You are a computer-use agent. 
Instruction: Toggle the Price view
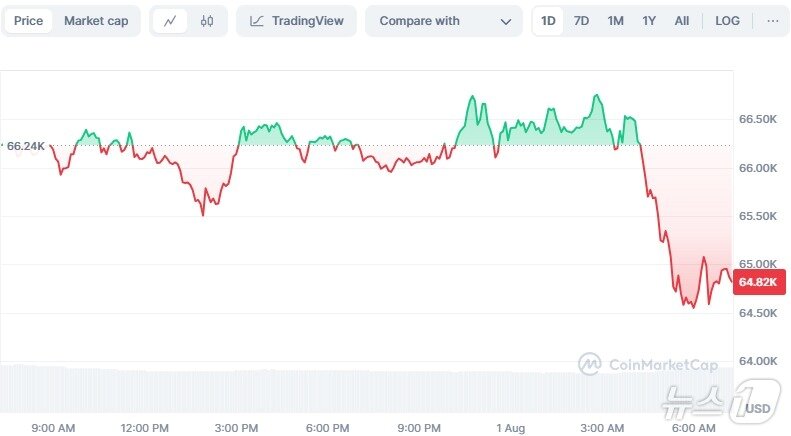[28, 21]
